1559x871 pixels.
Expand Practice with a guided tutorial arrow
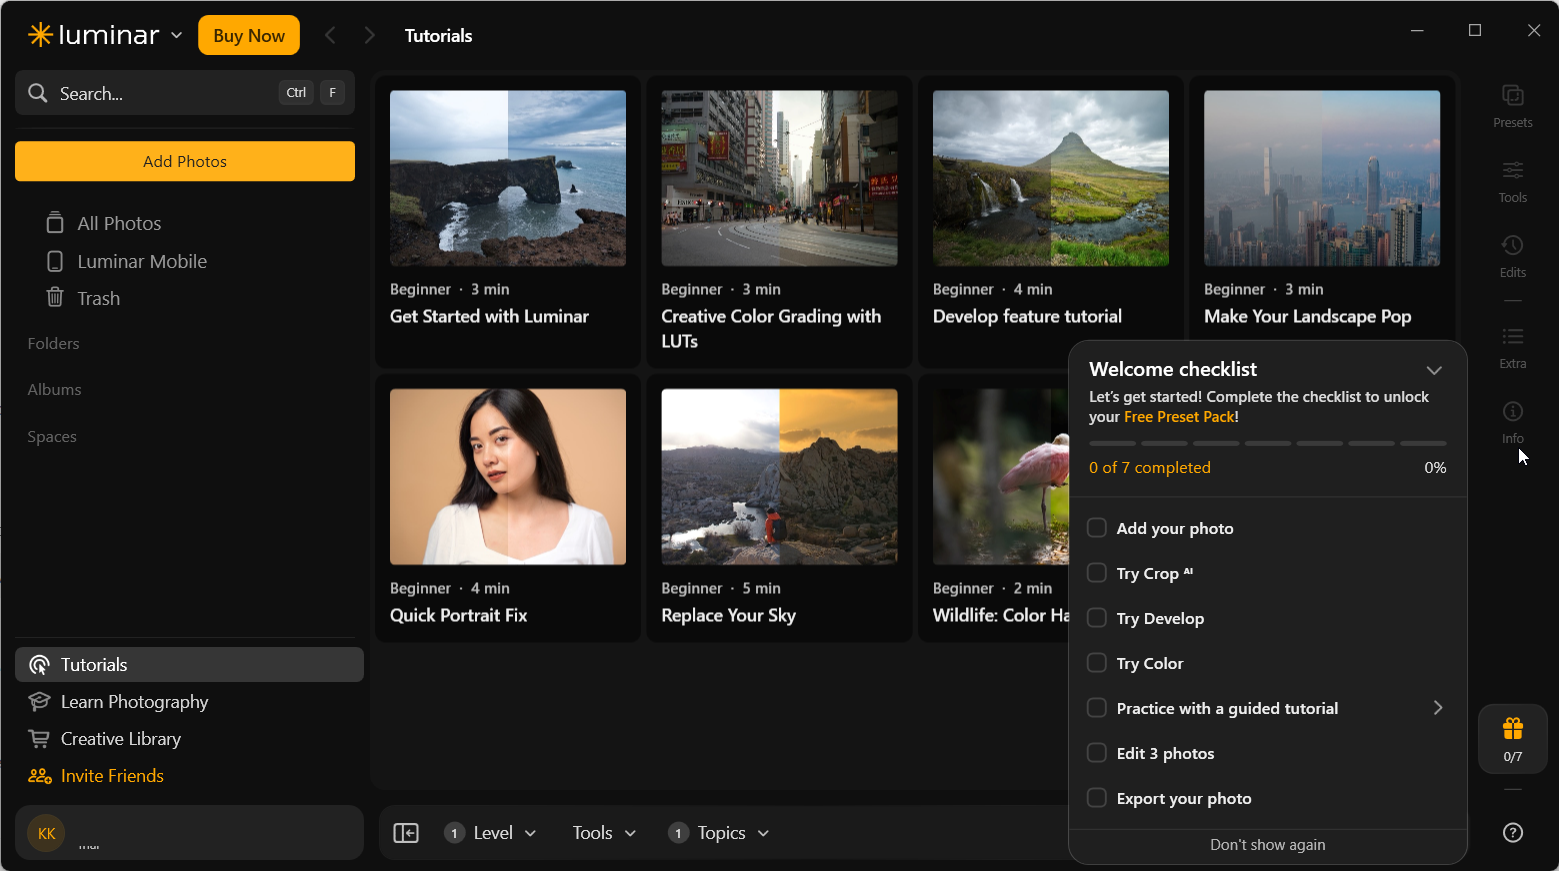pos(1438,708)
